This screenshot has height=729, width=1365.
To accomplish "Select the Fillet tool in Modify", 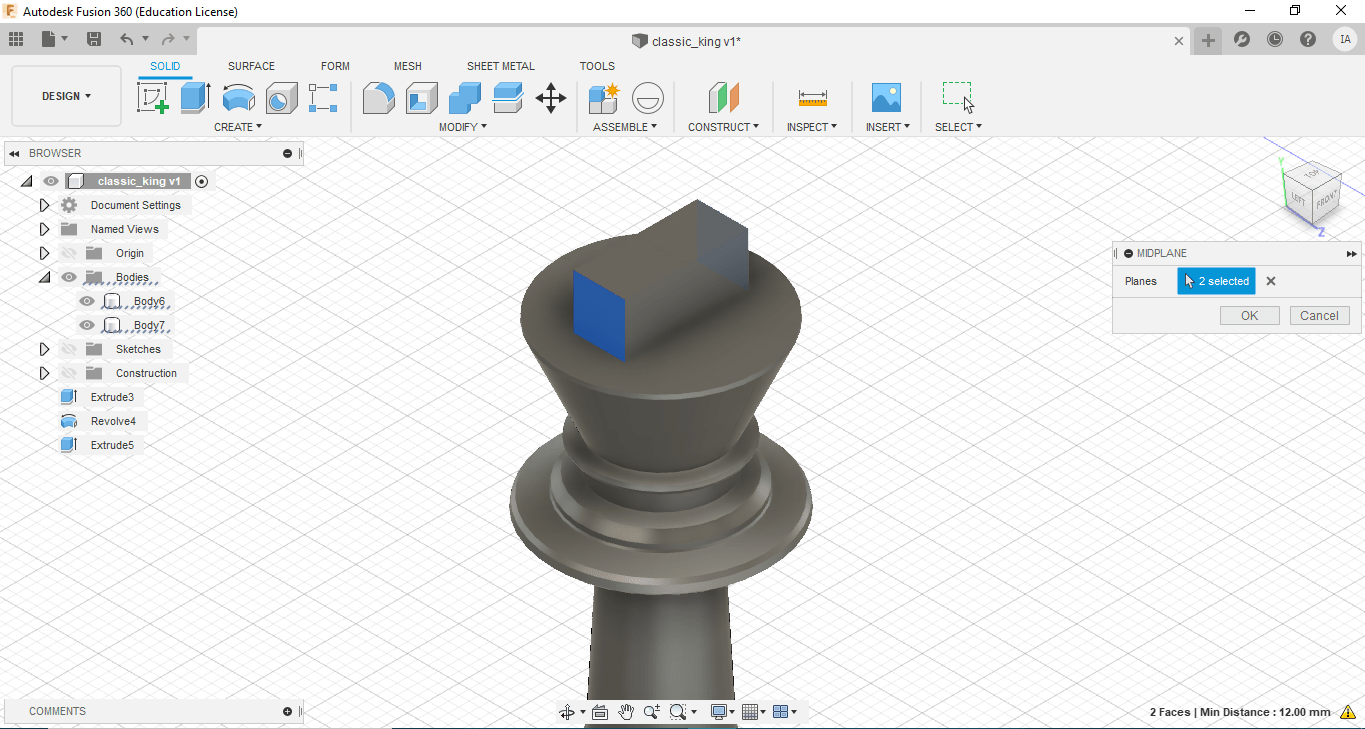I will tap(378, 98).
